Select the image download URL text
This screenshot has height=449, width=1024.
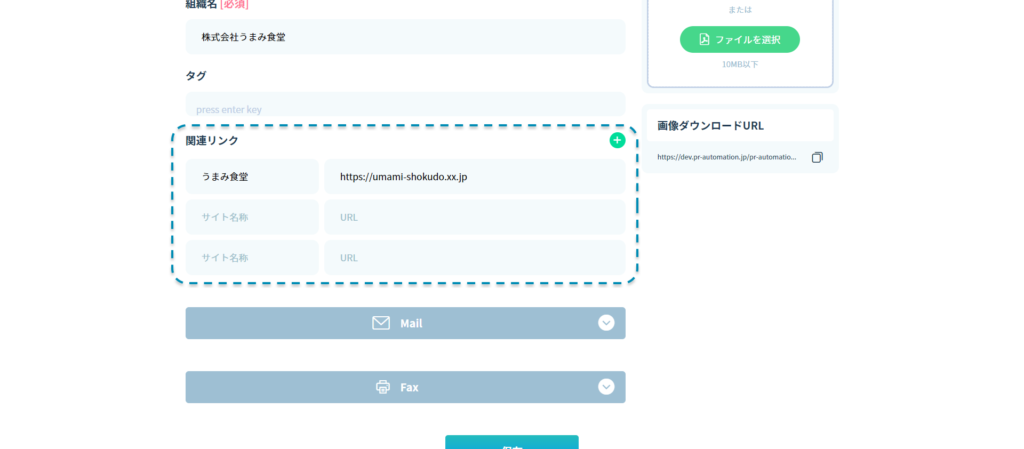tap(727, 157)
